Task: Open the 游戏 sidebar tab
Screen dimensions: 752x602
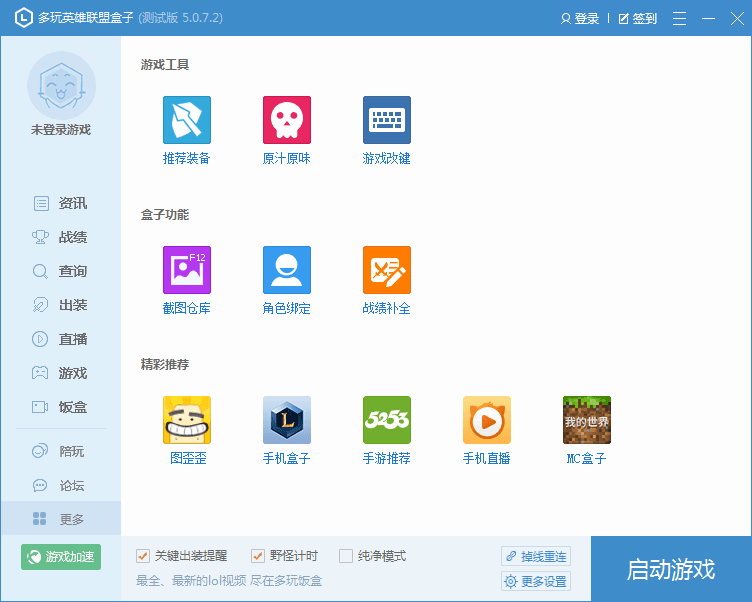Action: pyautogui.click(x=60, y=373)
